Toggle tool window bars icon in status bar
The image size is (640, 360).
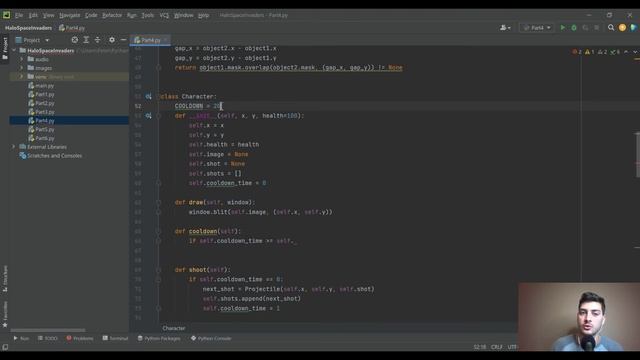point(5,347)
